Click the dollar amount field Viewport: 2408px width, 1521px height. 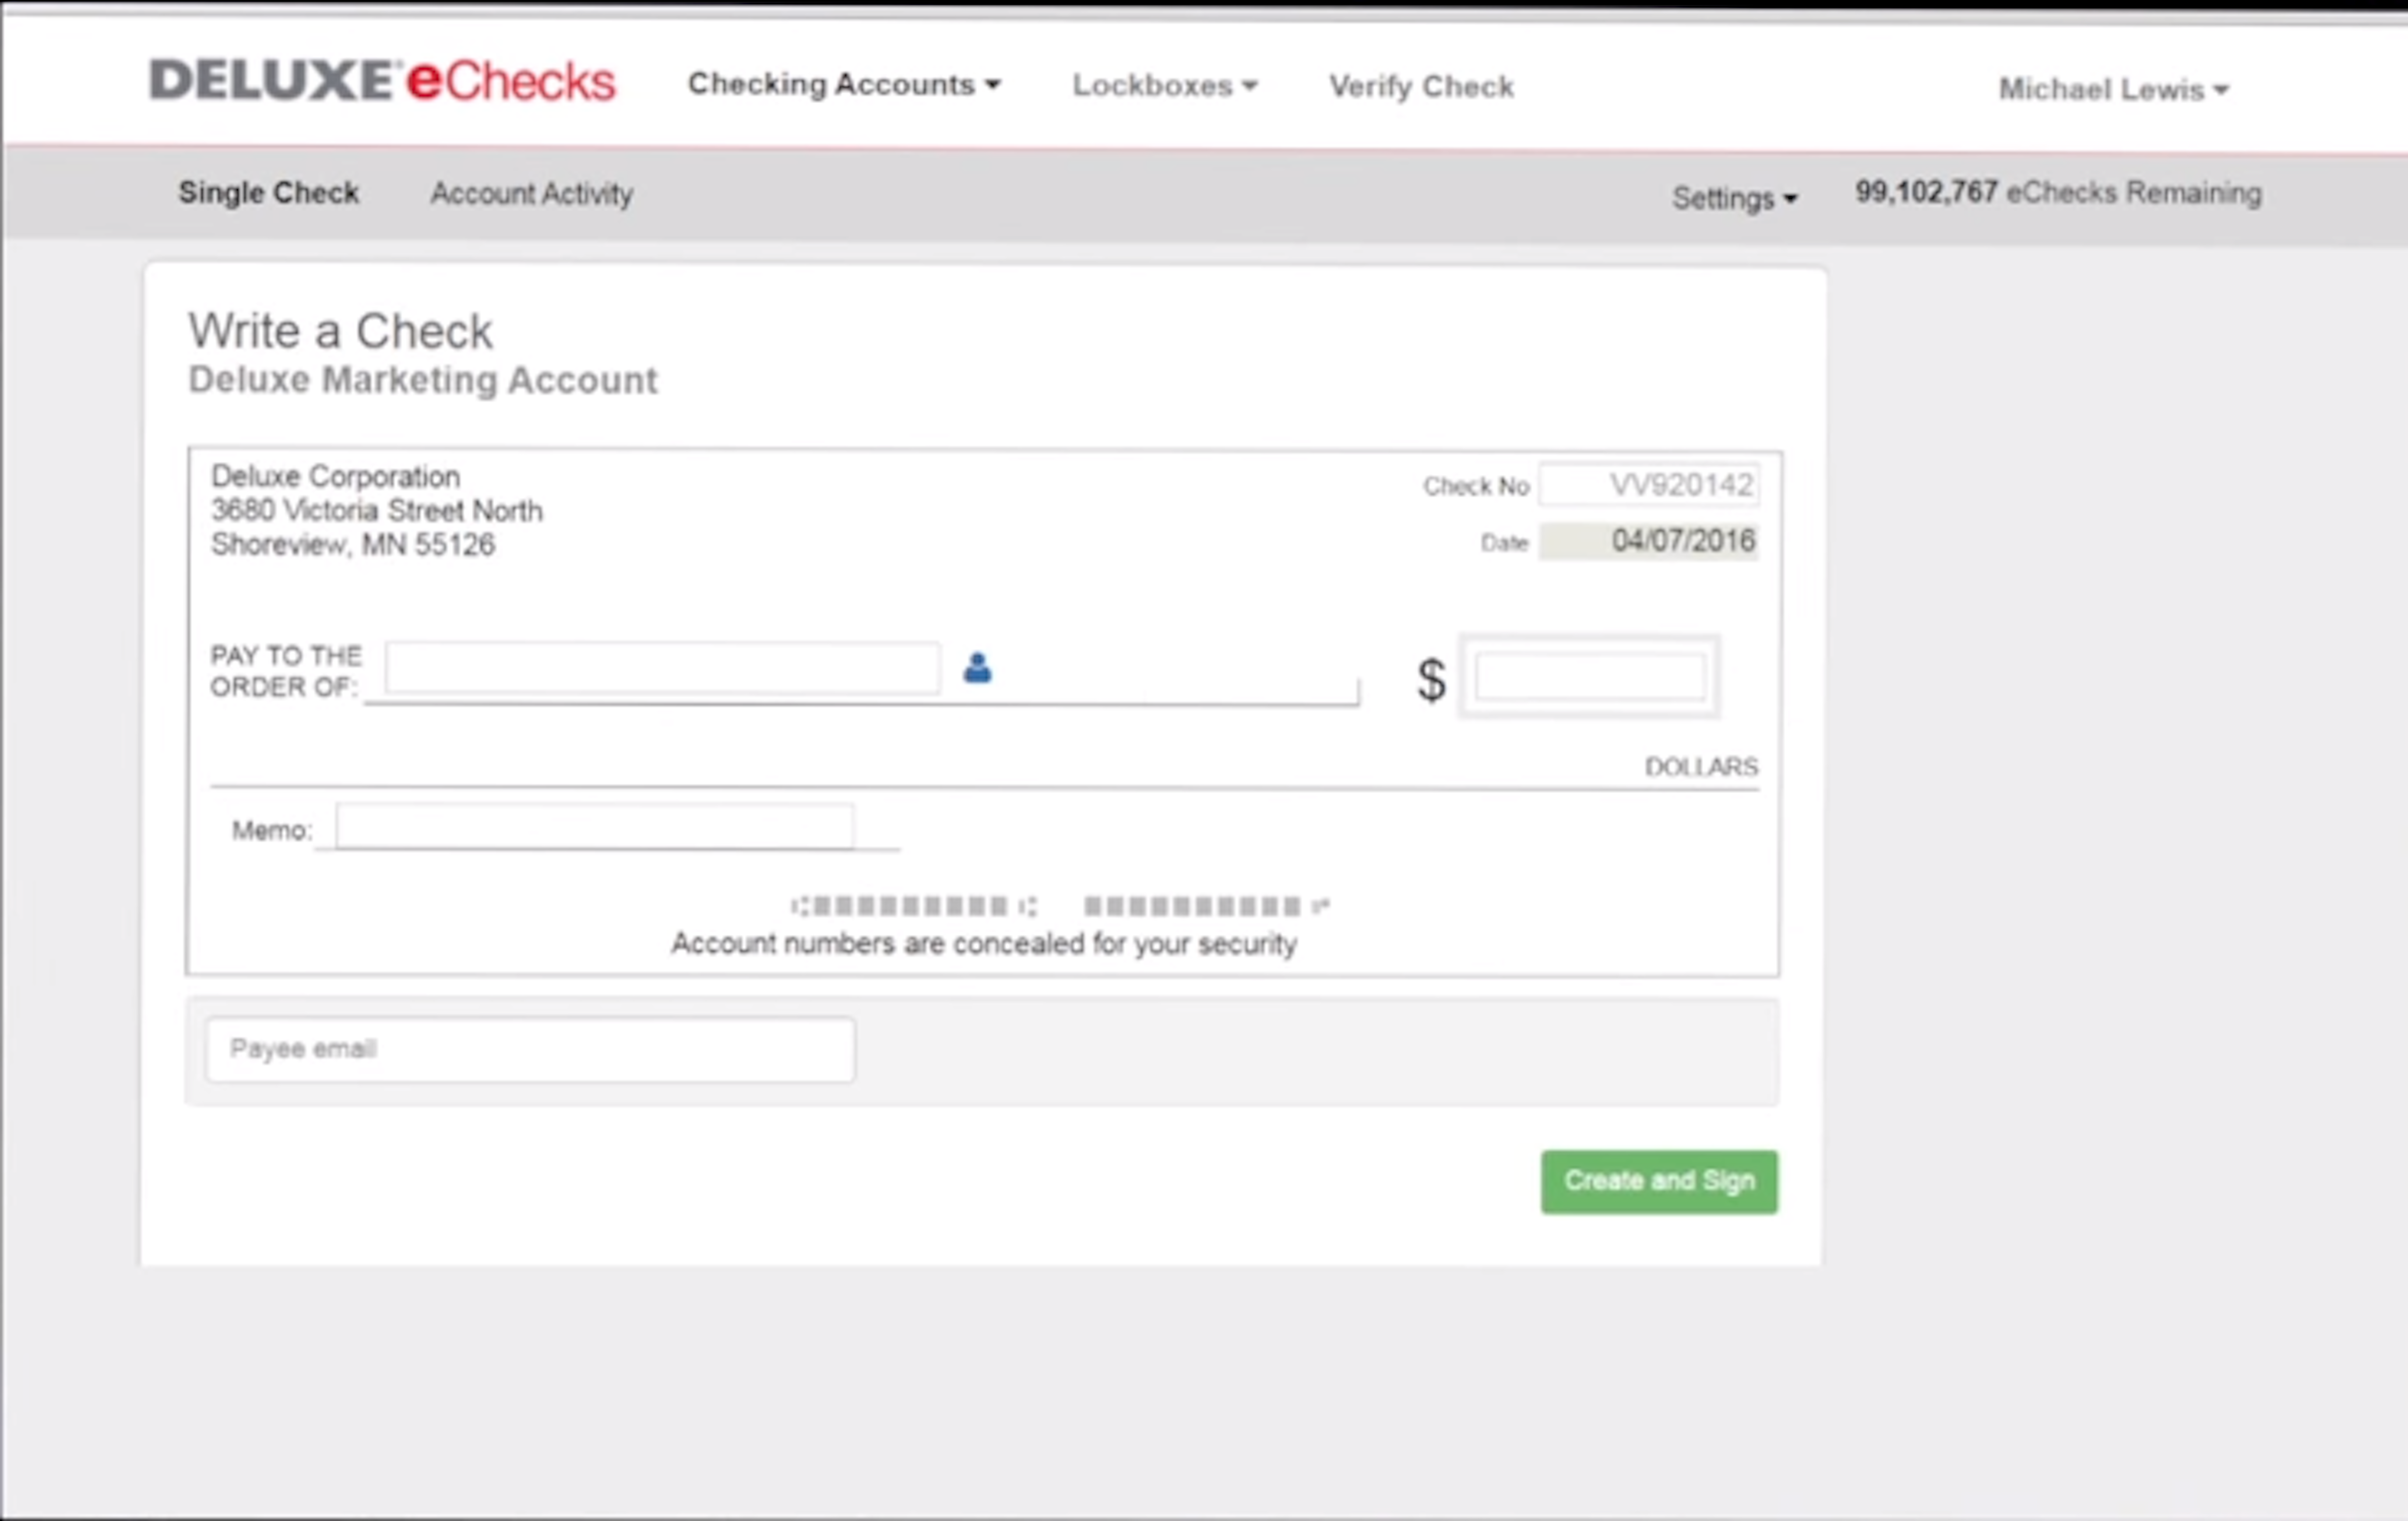click(1589, 676)
